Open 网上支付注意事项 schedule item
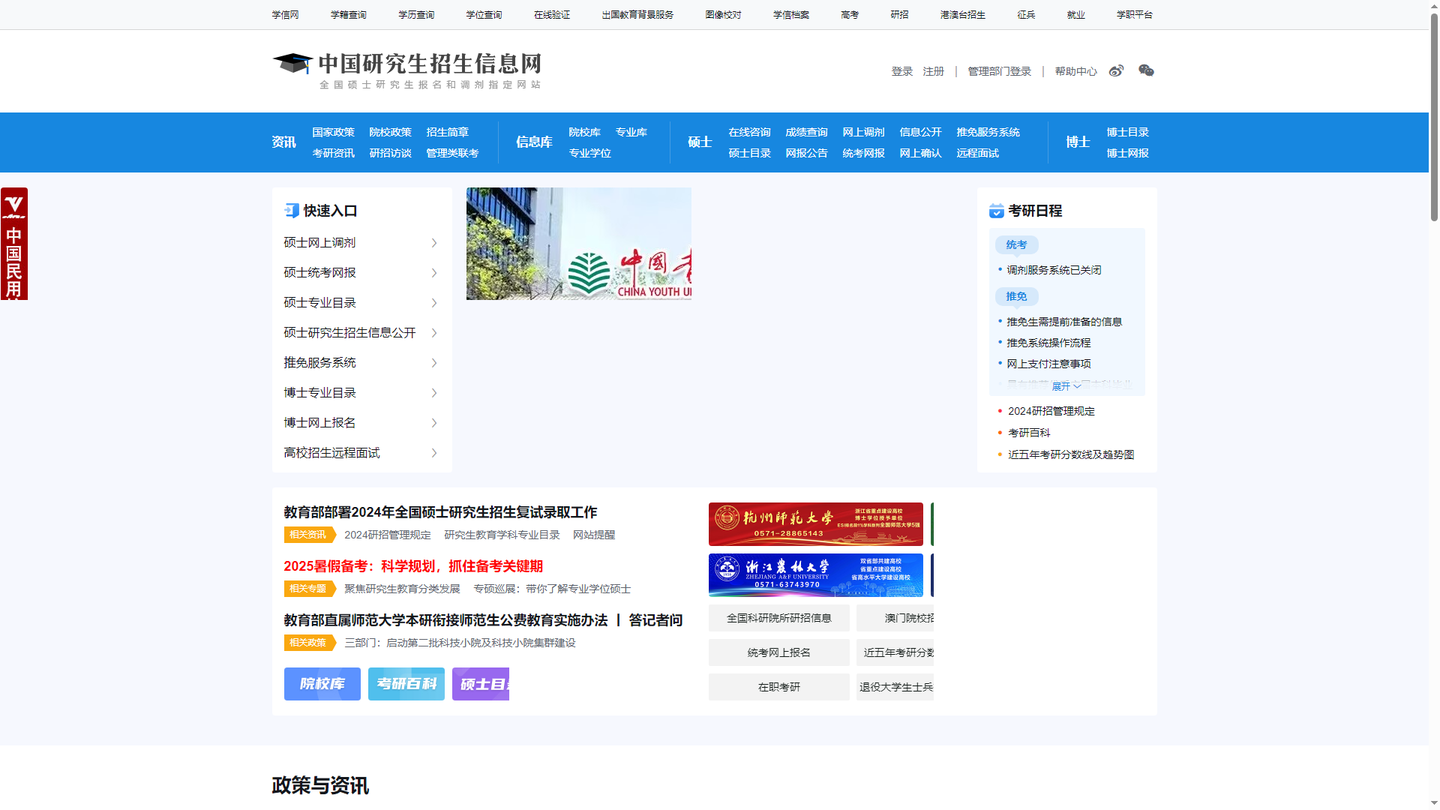This screenshot has height=810, width=1440. click(1049, 364)
